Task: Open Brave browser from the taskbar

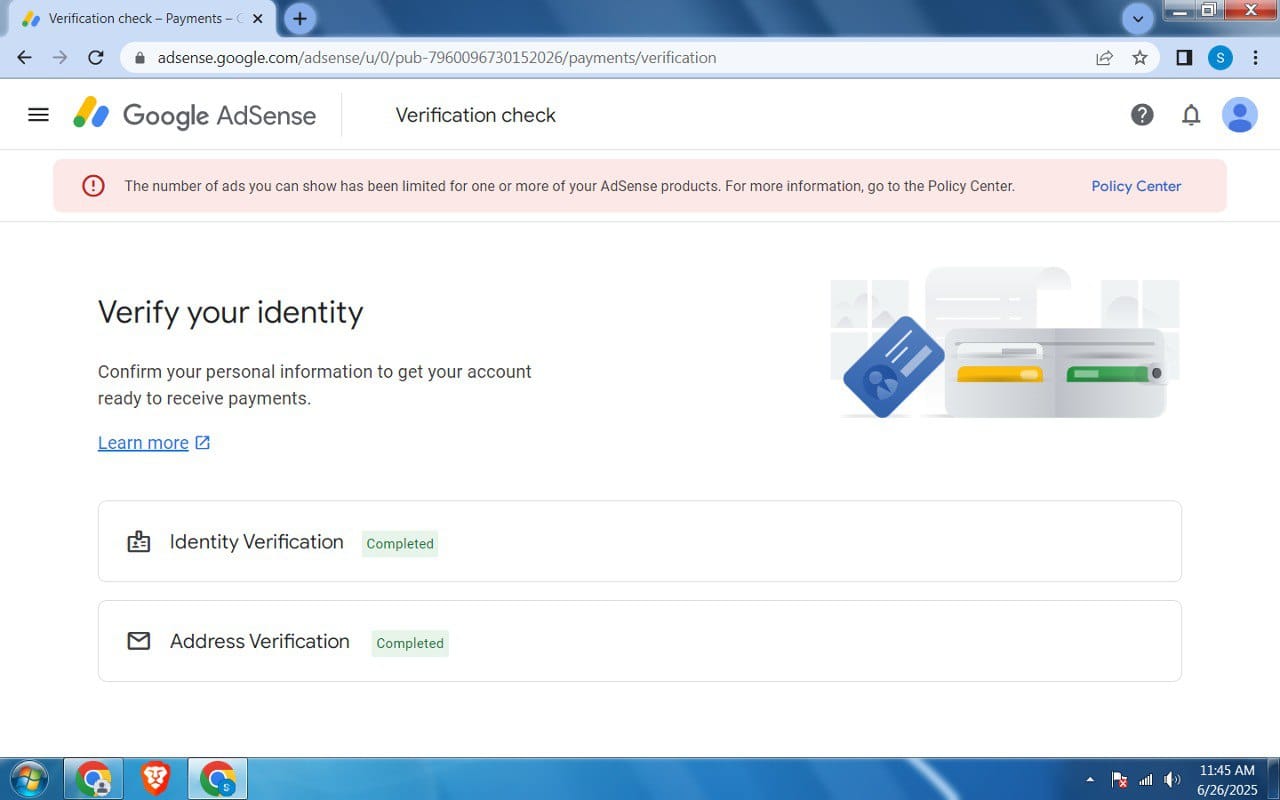Action: coord(155,779)
